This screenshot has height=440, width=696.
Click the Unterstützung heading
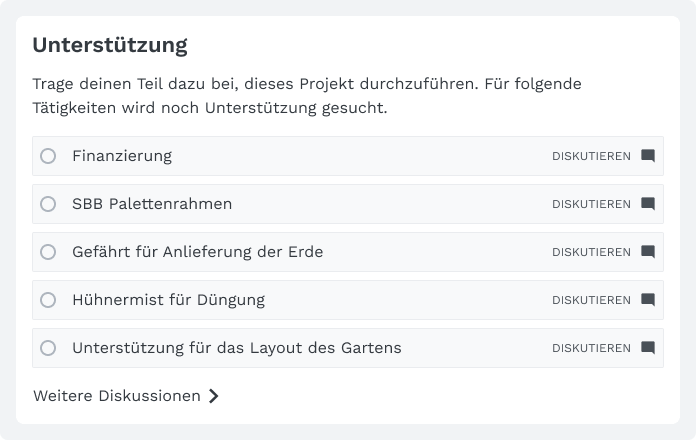(x=110, y=45)
